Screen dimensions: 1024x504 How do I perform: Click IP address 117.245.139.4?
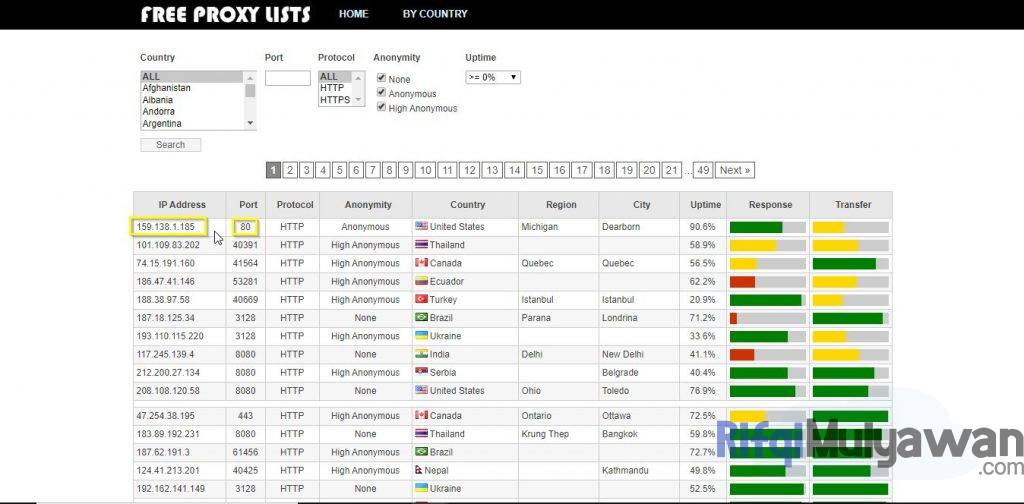tap(165, 354)
